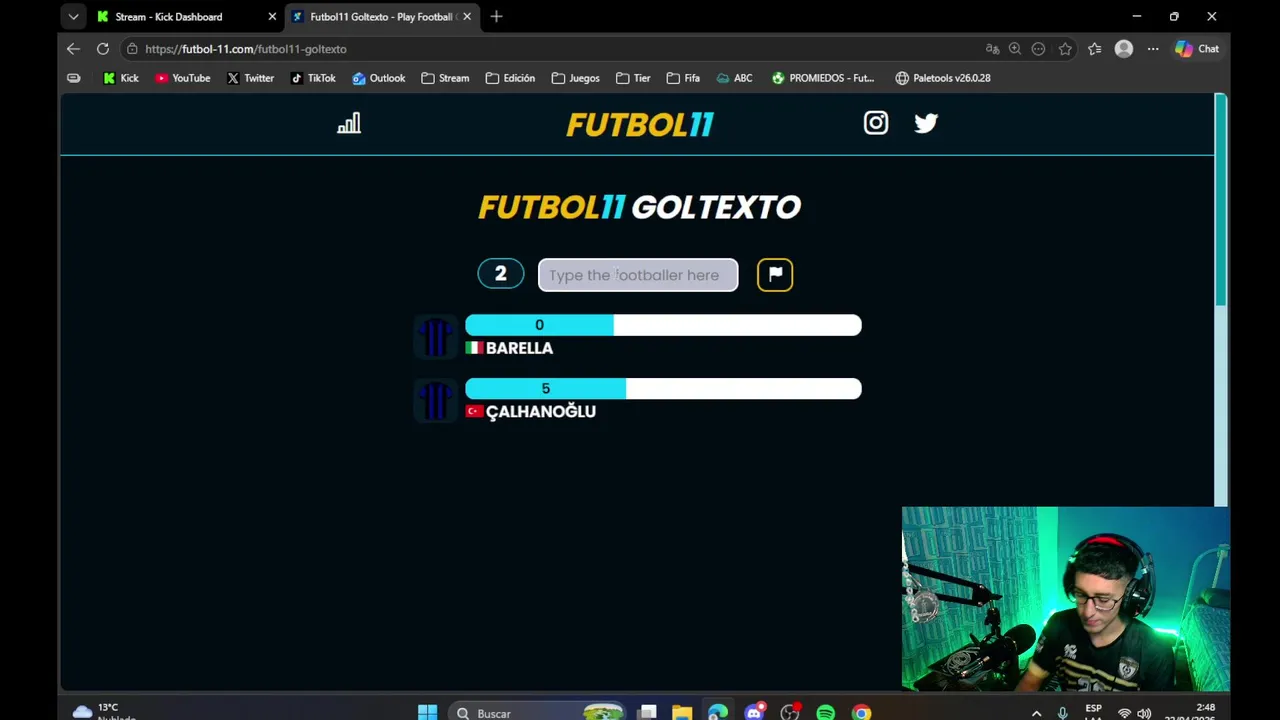Viewport: 1280px width, 720px height.
Task: Open the Outlook bookmark
Action: 379,78
